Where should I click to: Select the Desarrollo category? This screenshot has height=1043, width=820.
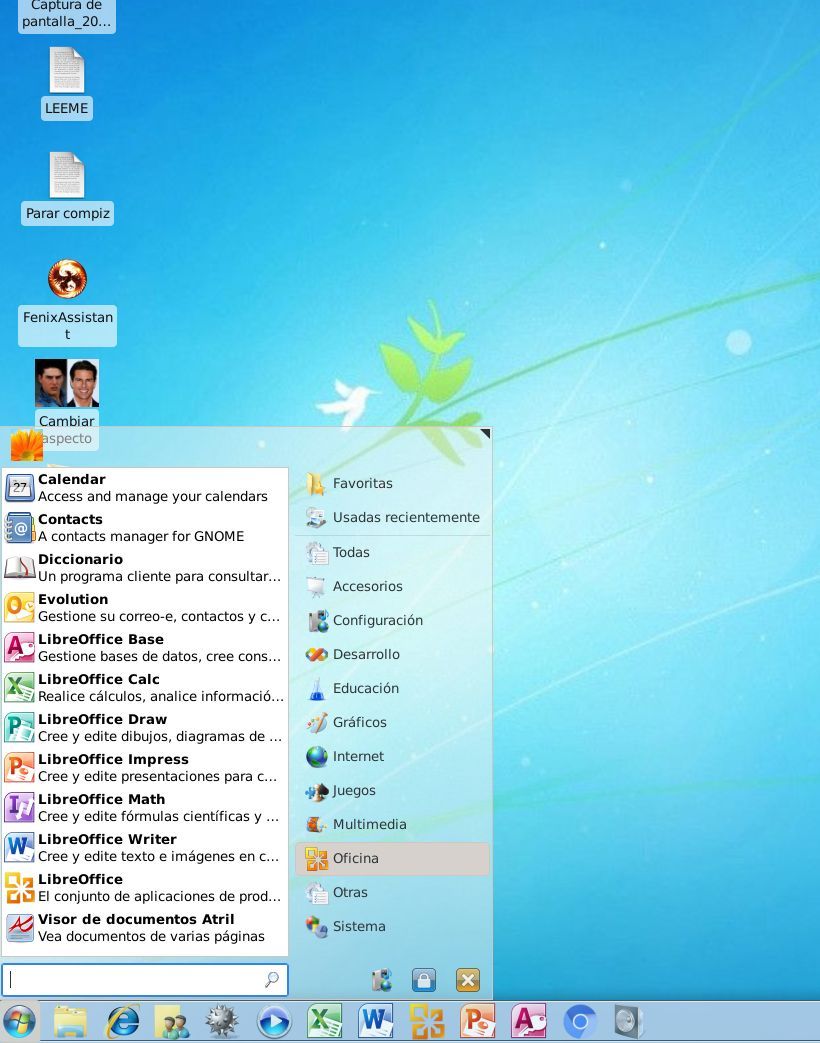pyautogui.click(x=392, y=654)
